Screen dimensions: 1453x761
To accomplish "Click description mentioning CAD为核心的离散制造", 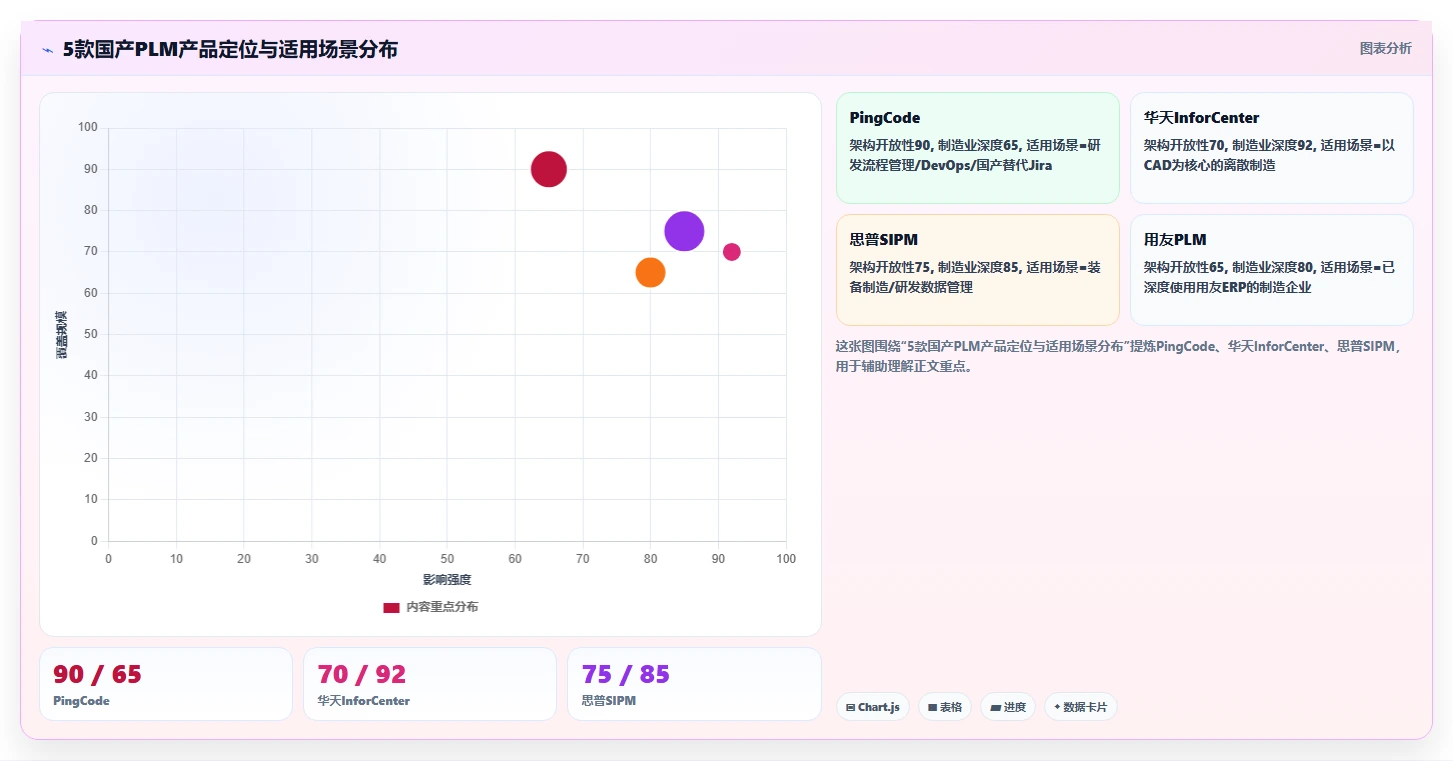I will tap(1269, 155).
